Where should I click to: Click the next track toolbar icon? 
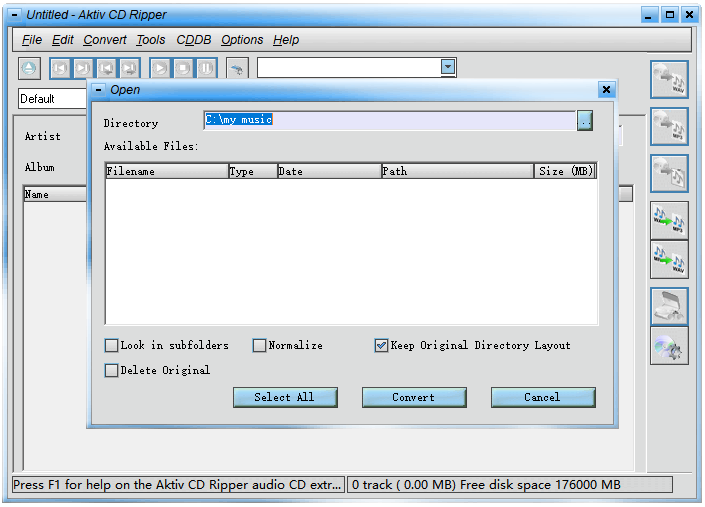(83, 68)
